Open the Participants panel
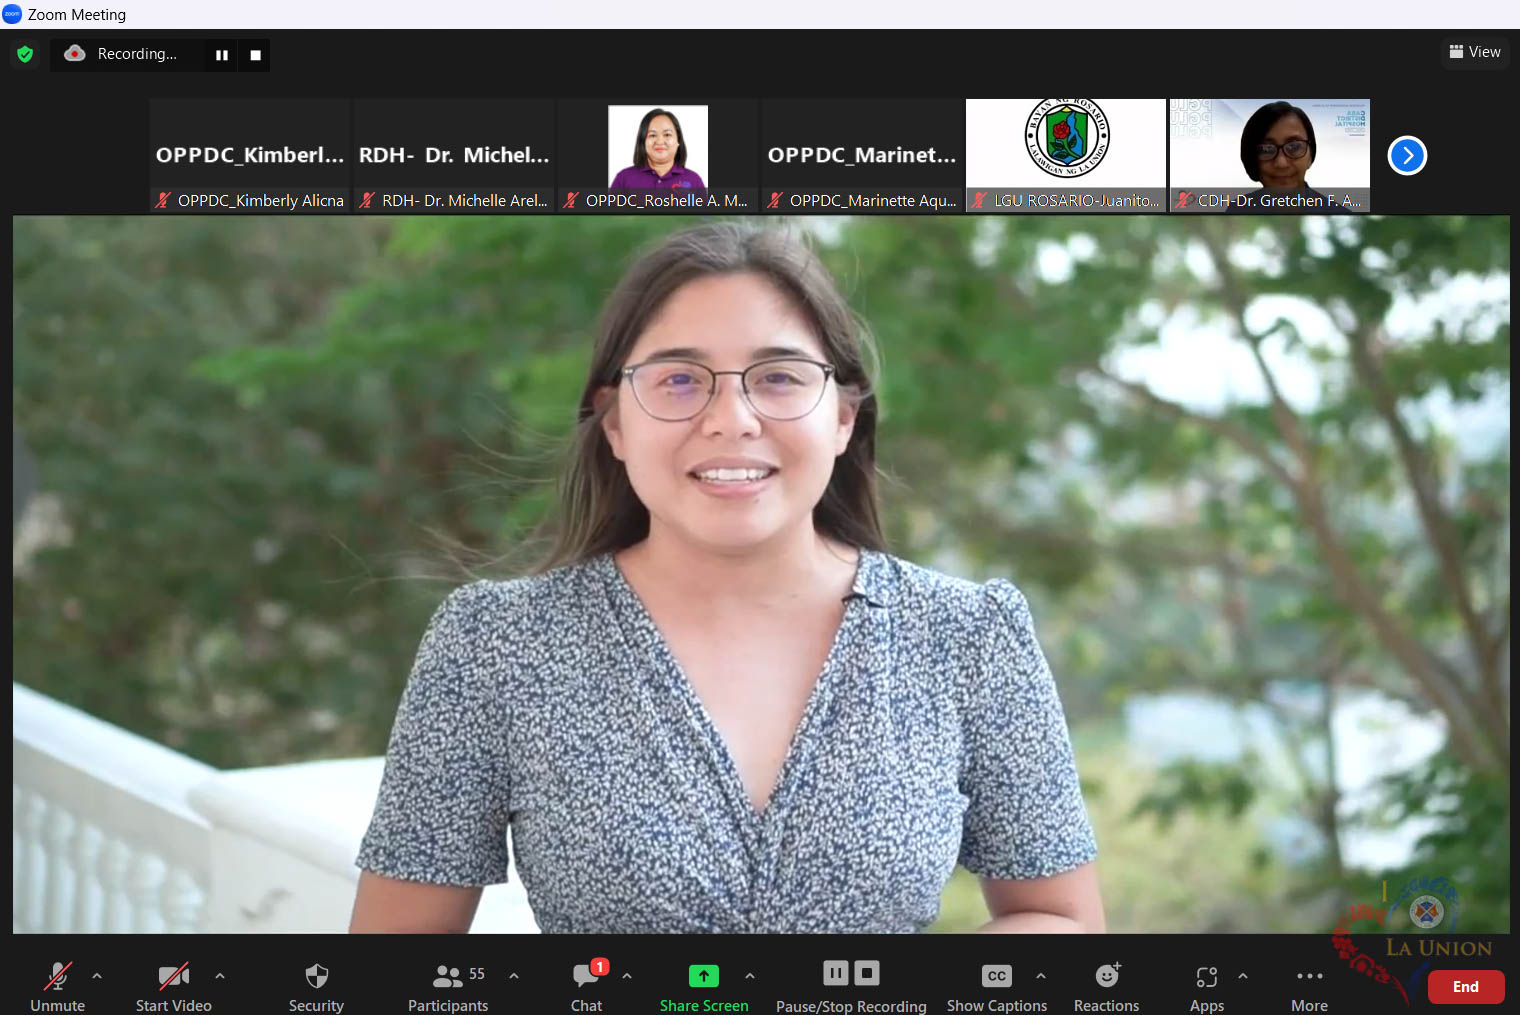This screenshot has width=1520, height=1015. pos(448,987)
